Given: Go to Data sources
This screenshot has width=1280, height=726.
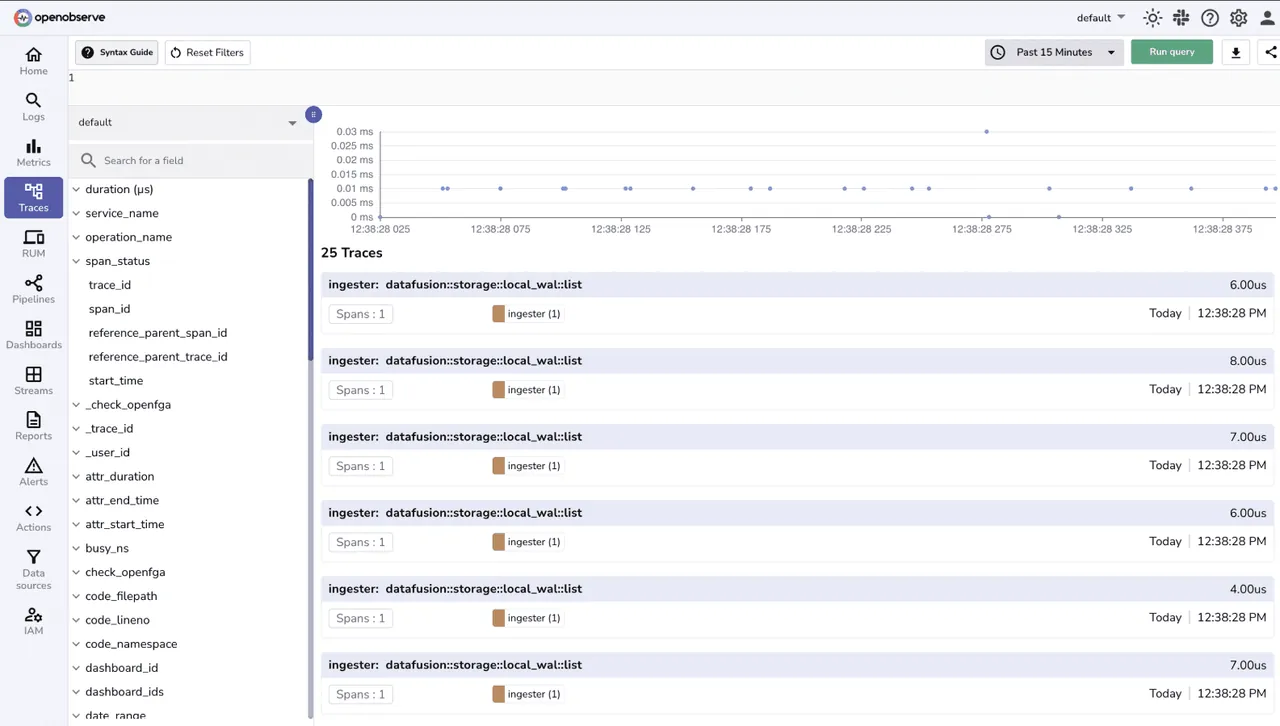Looking at the screenshot, I should (33, 569).
